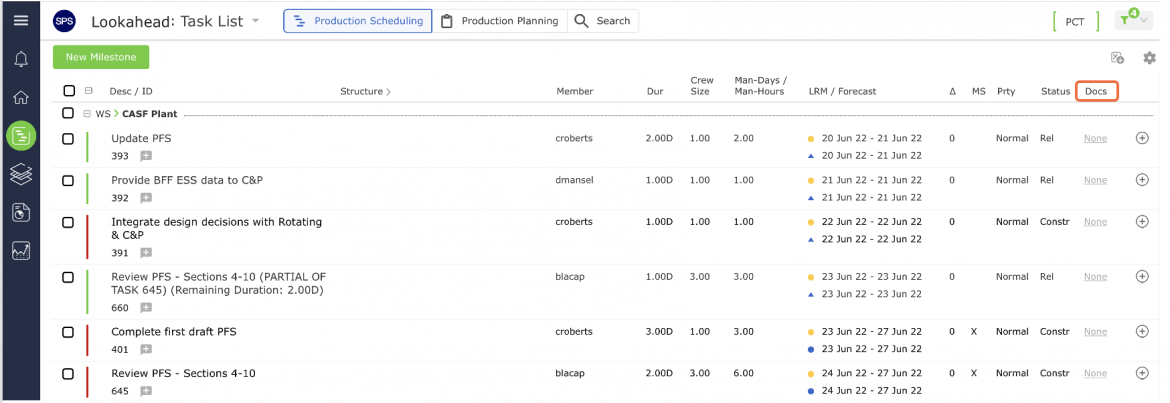Click plus circle on Integrate design decisions row

pos(1142,222)
